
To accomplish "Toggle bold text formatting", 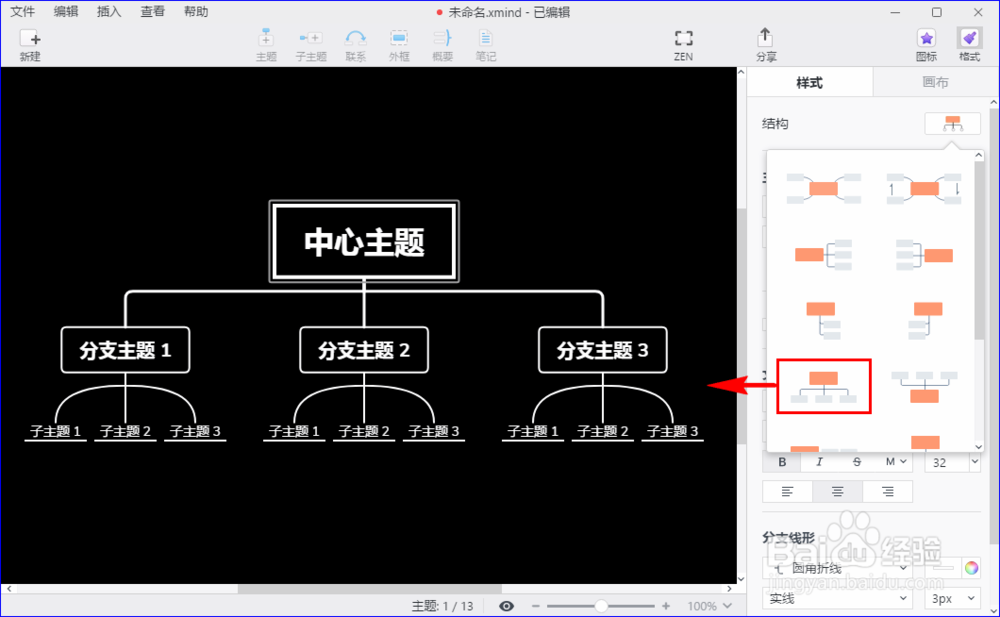I will pyautogui.click(x=782, y=461).
